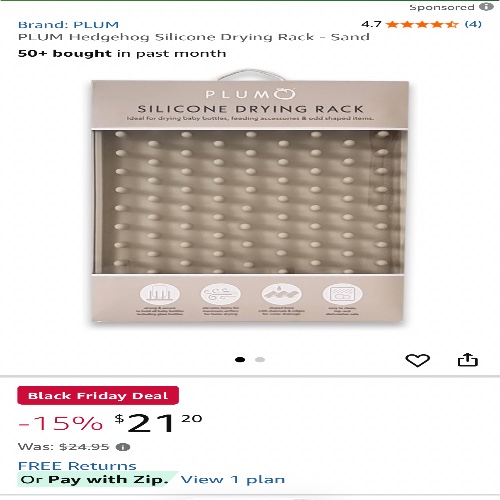500x500 pixels.
Task: Click the 4.7 rating number
Action: [371, 24]
